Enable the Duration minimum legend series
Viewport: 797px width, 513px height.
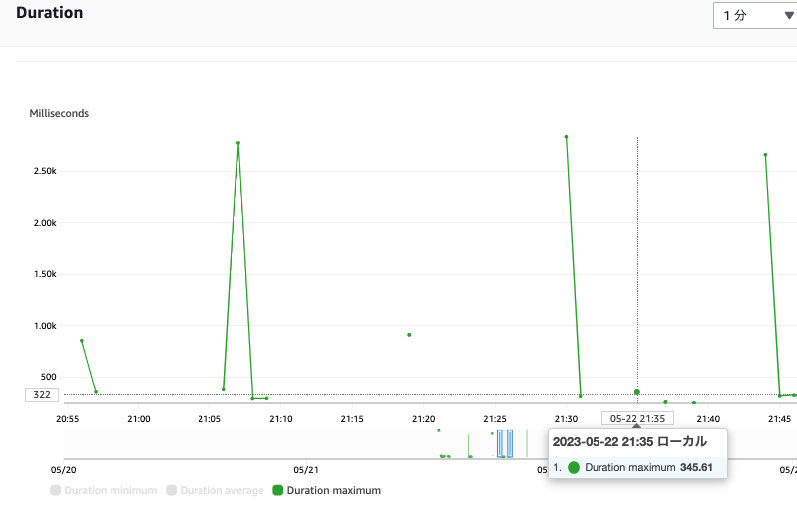tap(103, 490)
